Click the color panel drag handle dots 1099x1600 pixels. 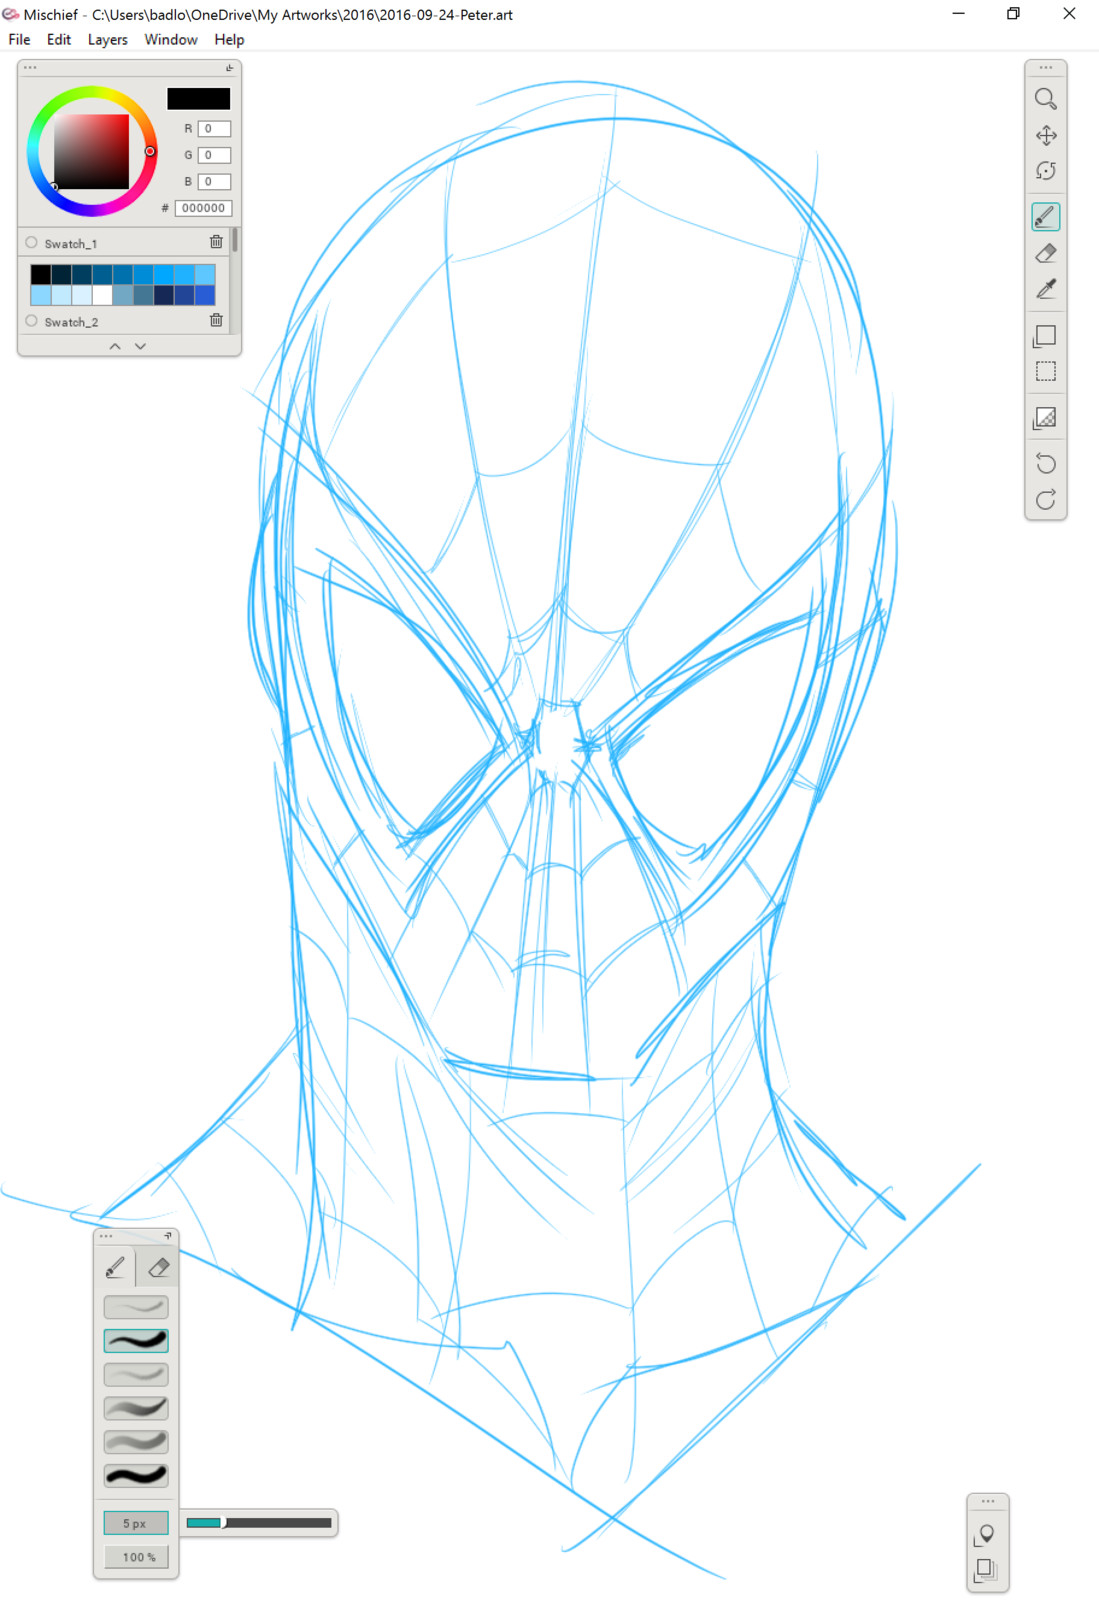30,68
